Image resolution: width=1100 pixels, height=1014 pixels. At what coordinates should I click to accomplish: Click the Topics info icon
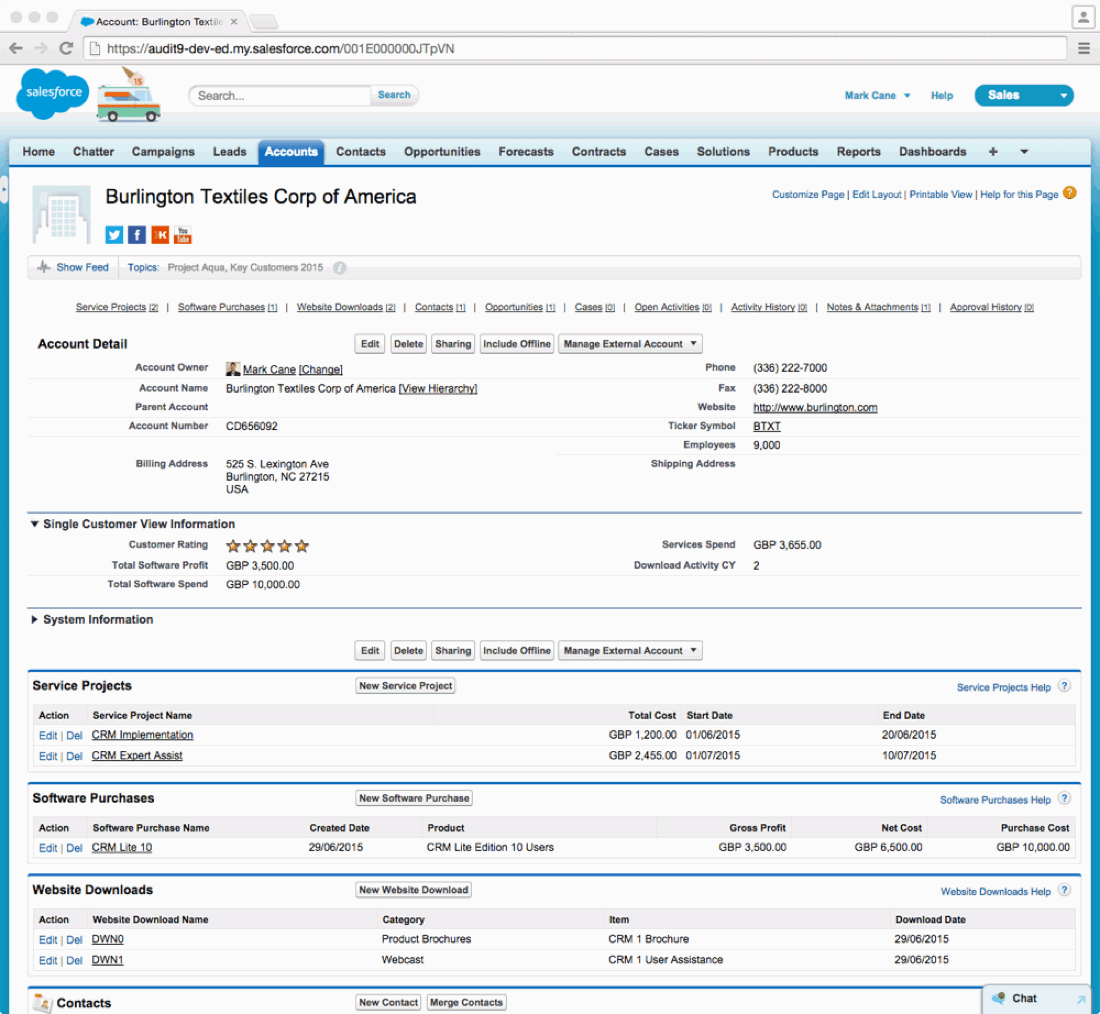pyautogui.click(x=340, y=268)
